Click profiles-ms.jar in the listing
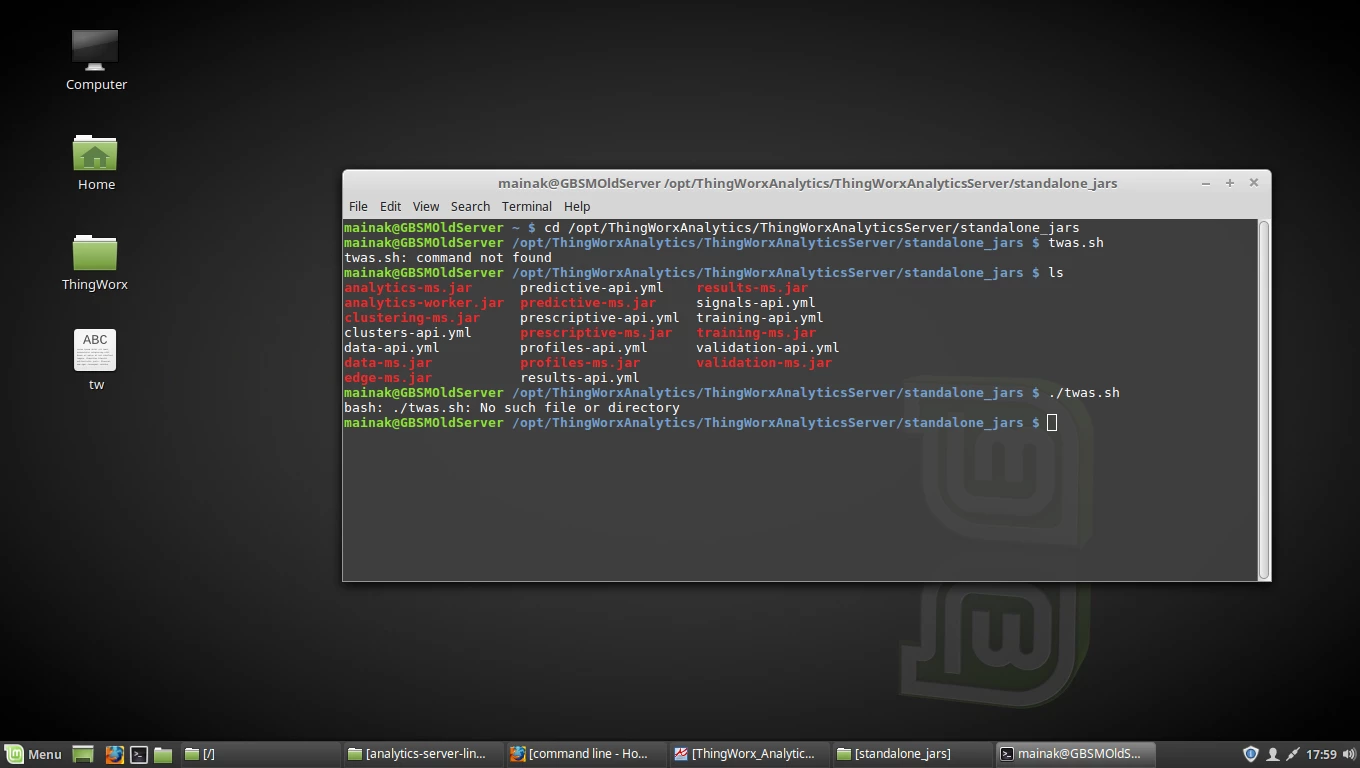Screen dimensions: 1360x768 [x=580, y=363]
